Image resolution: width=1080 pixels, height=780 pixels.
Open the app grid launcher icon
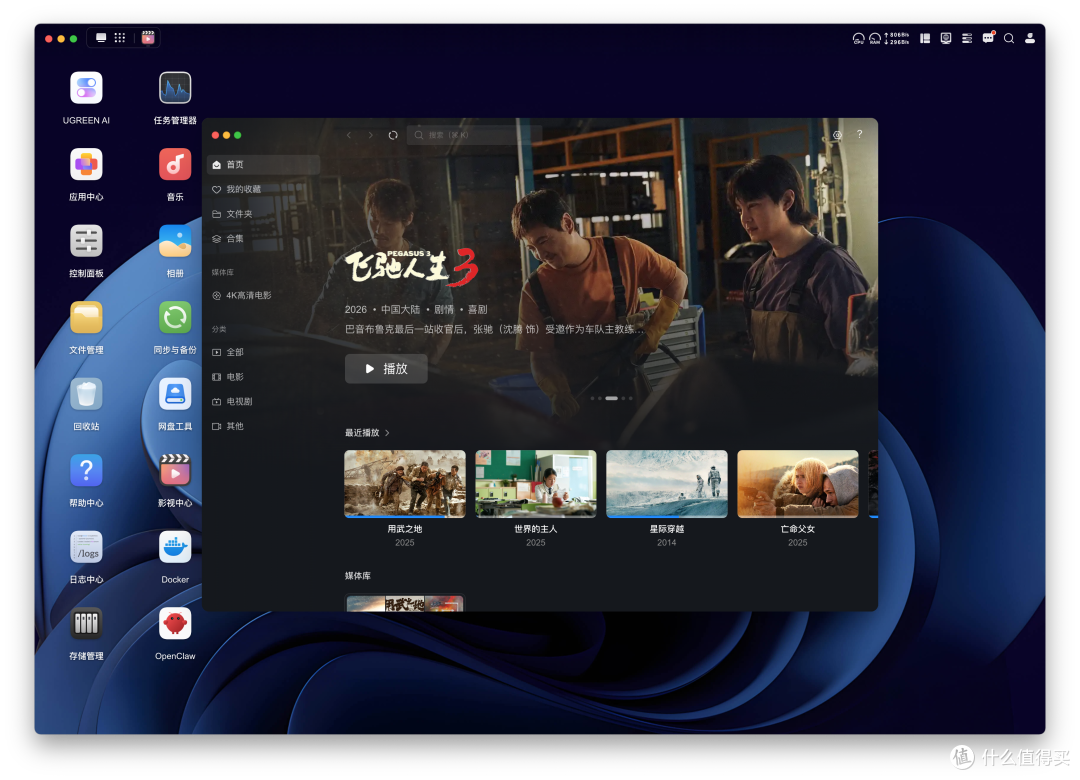pos(120,38)
